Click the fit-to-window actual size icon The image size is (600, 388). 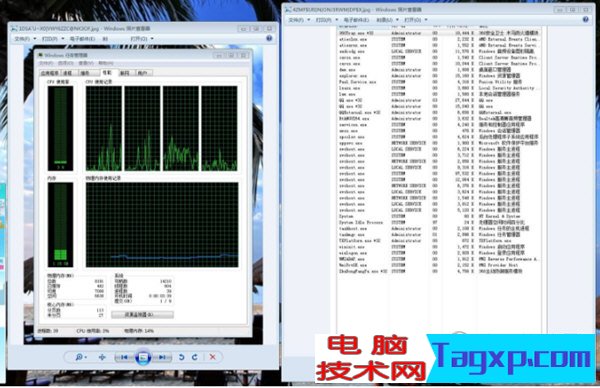(102, 357)
